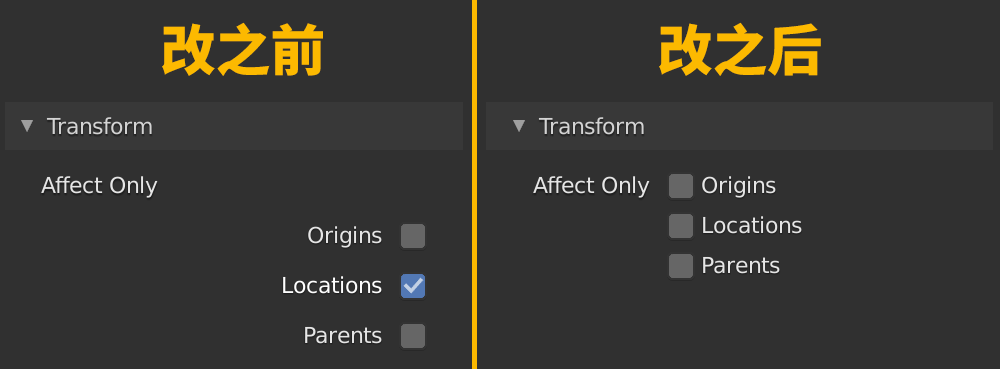Image resolution: width=1000 pixels, height=369 pixels.
Task: Click the Origins label under 改之后
Action: [x=739, y=186]
